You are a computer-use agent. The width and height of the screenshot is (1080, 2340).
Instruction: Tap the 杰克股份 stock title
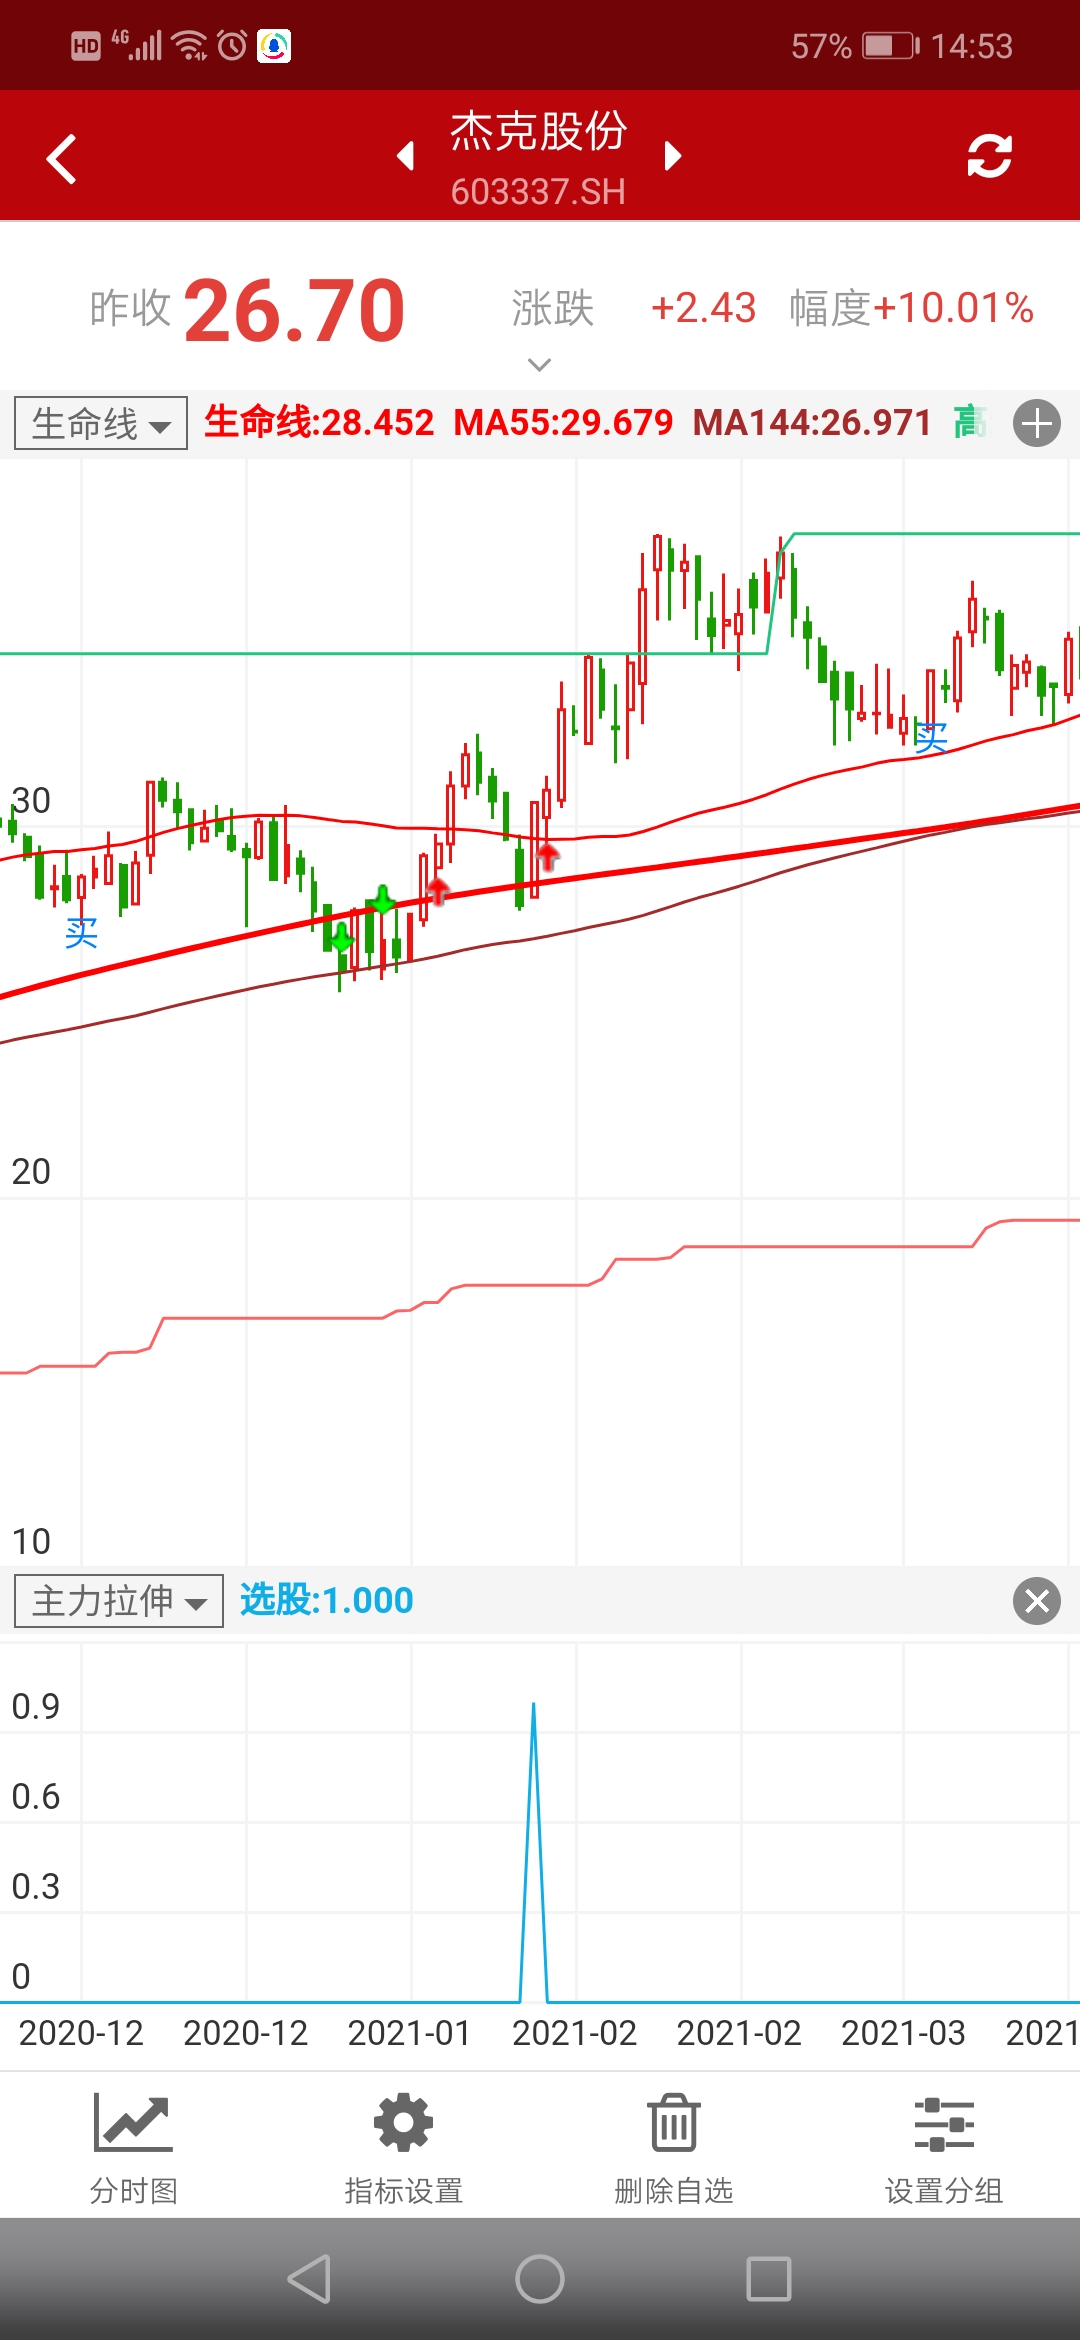538,133
